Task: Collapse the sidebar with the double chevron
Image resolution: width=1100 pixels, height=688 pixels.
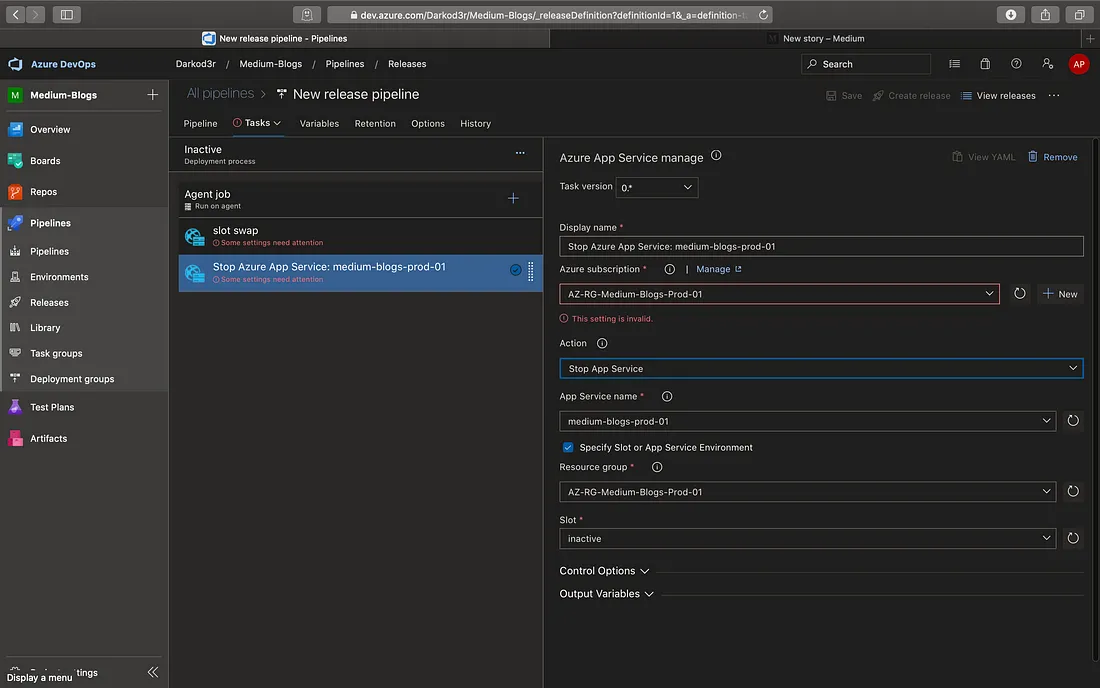Action: click(153, 672)
